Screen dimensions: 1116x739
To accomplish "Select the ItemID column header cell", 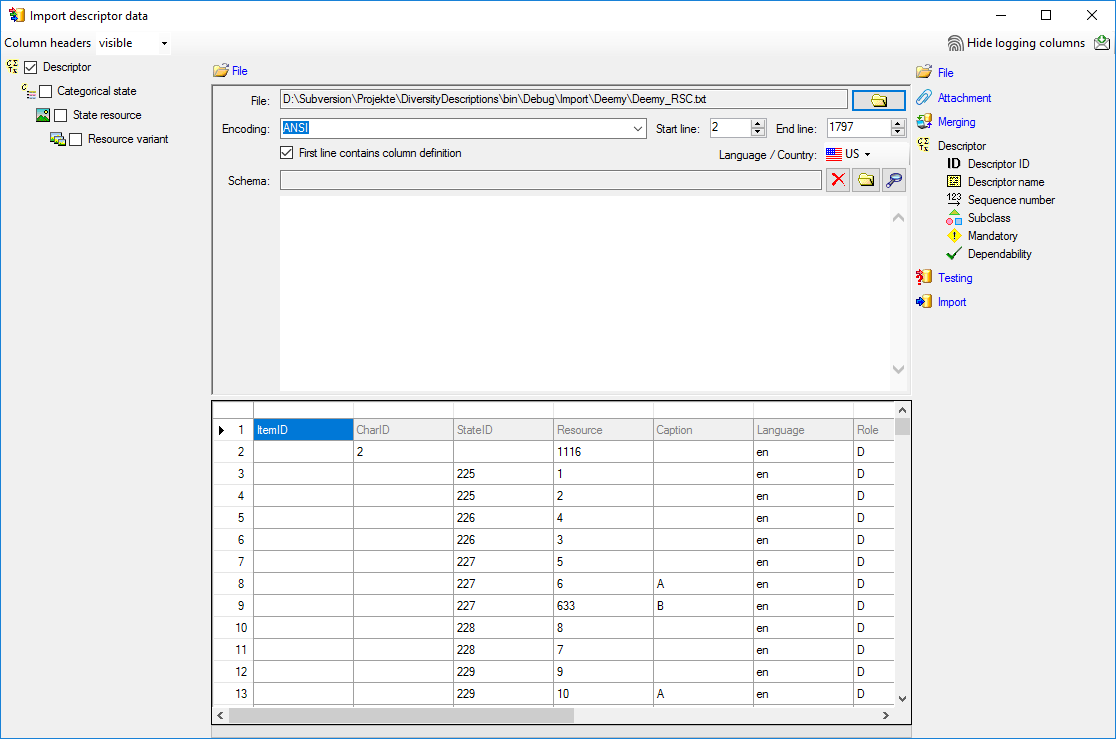I will click(303, 430).
